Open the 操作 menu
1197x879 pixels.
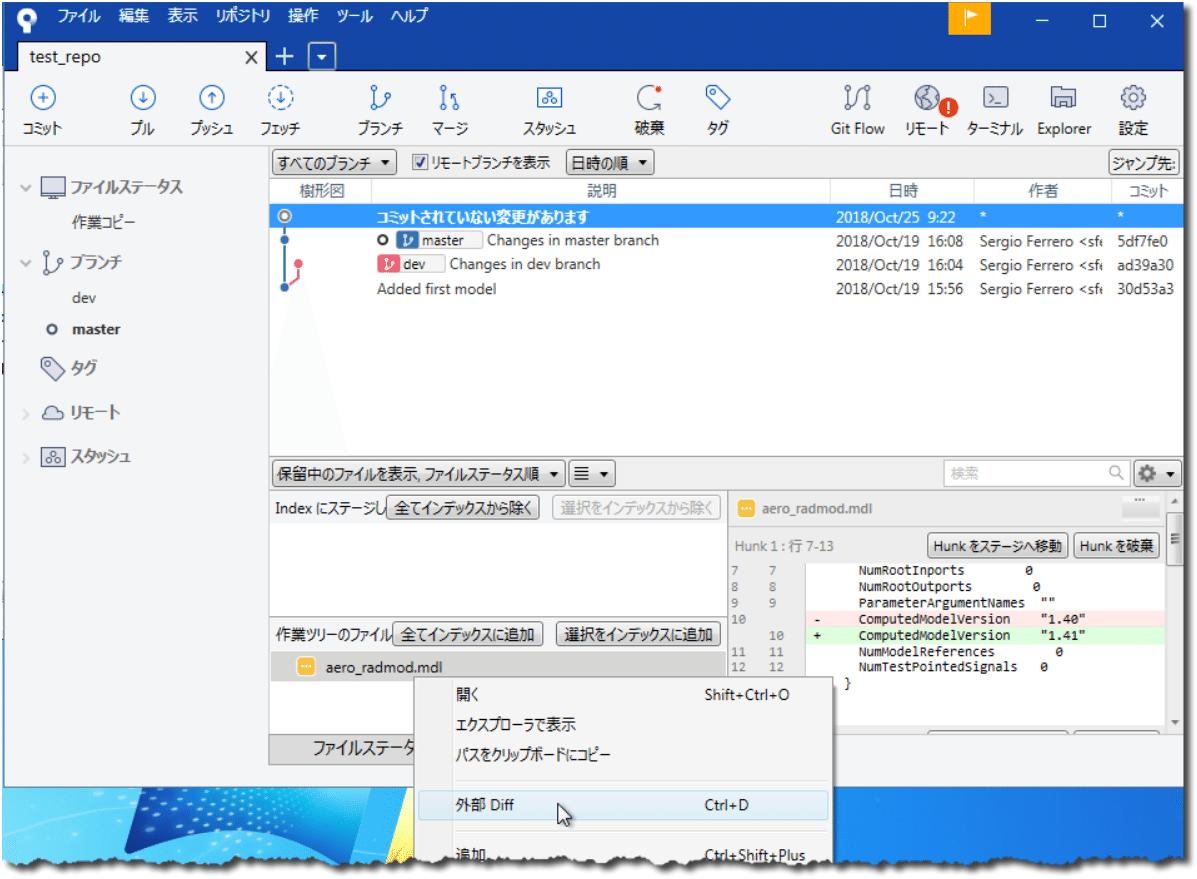(x=303, y=16)
